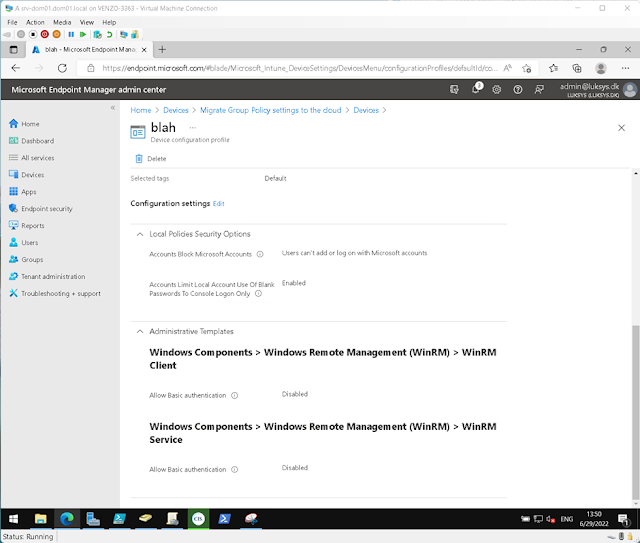Click add to favorites icon in address bar
Image resolution: width=640 pixels, height=543 pixels.
pyautogui.click(x=527, y=68)
